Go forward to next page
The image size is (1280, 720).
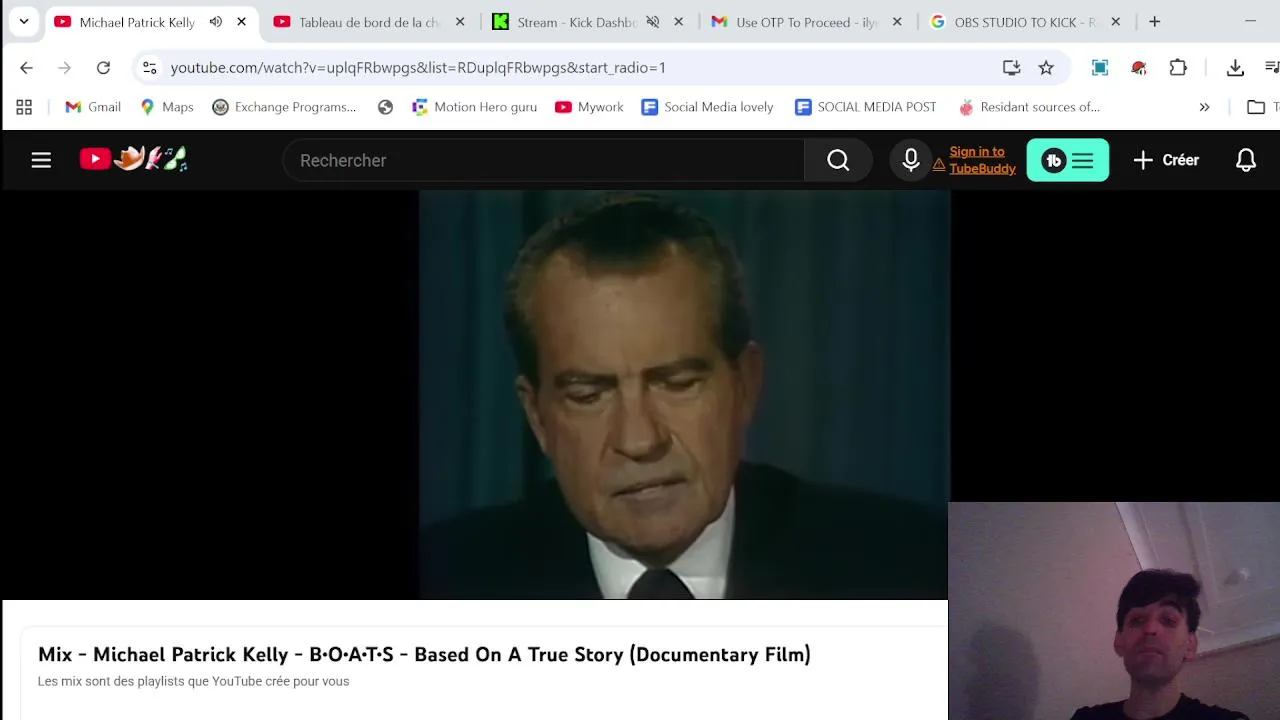(65, 67)
